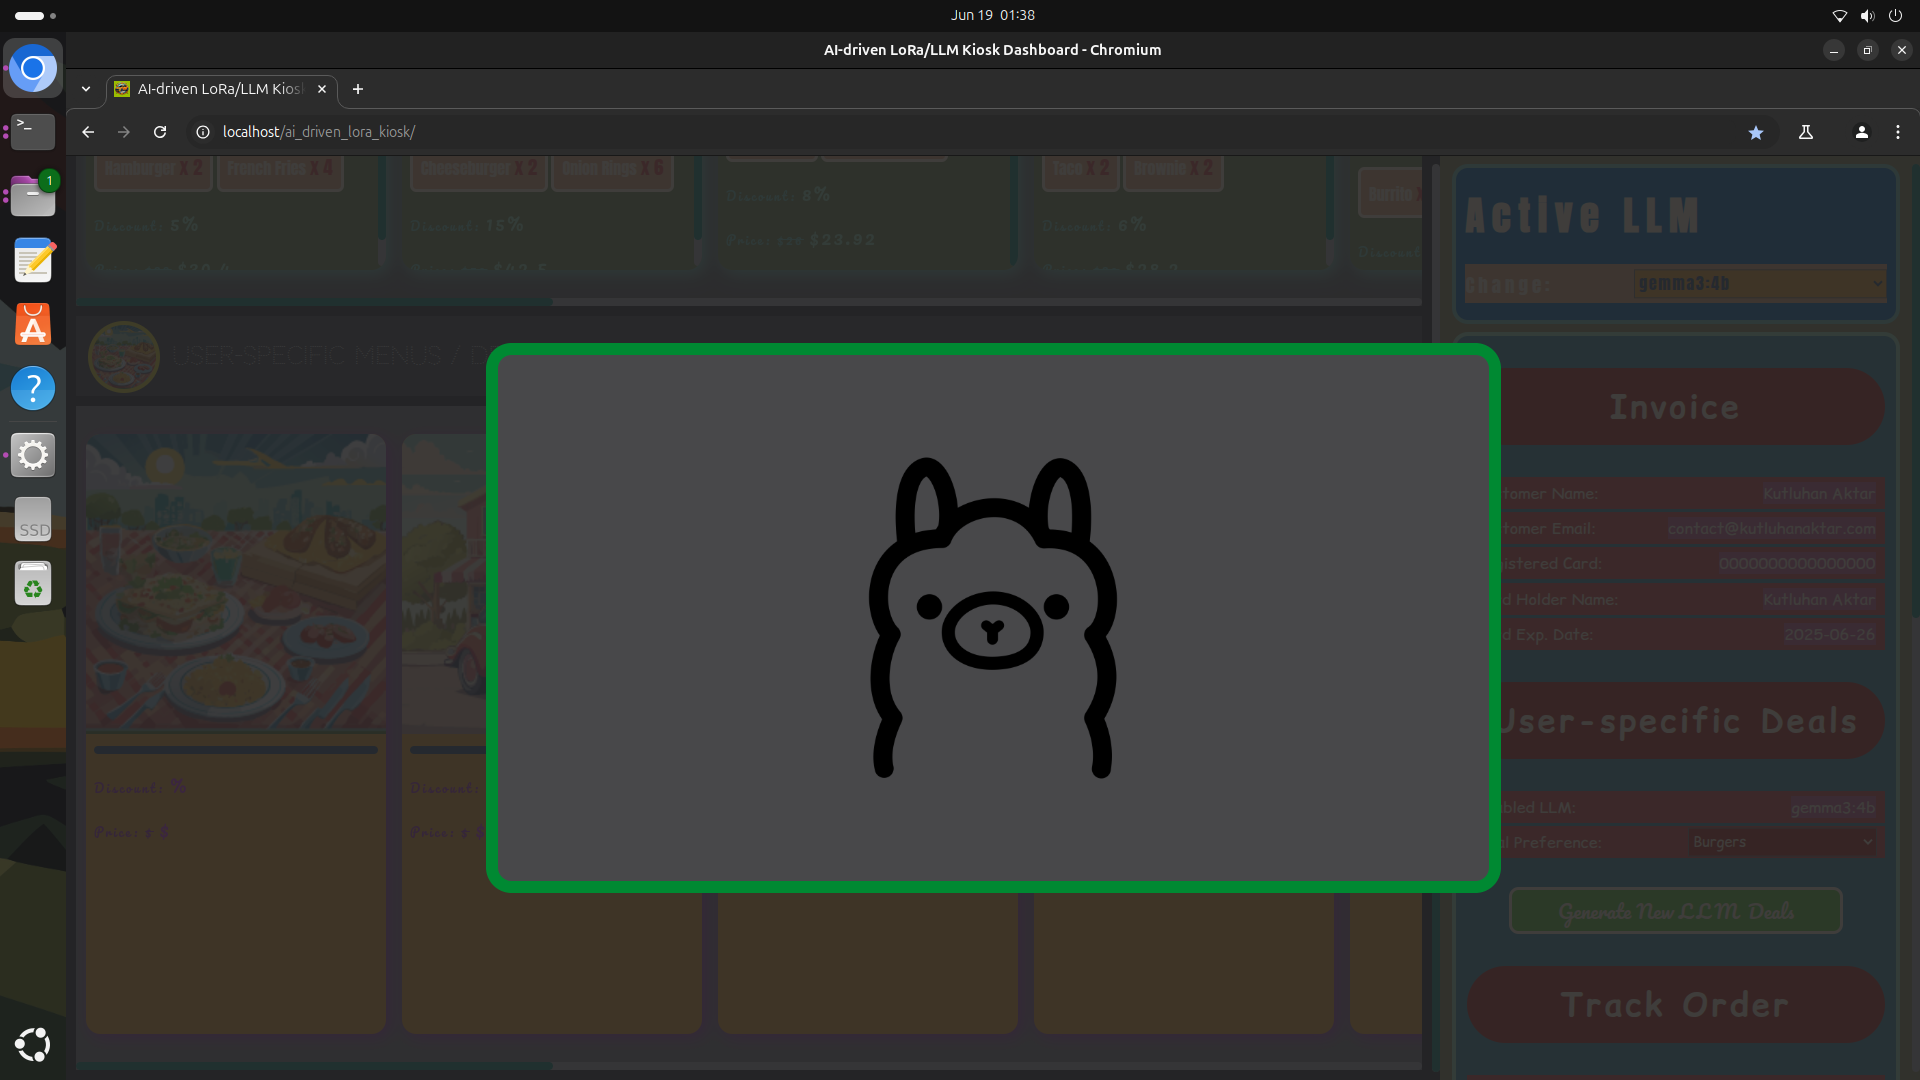Open the Files manager in the dock
The image size is (1920, 1080).
pyautogui.click(x=33, y=196)
